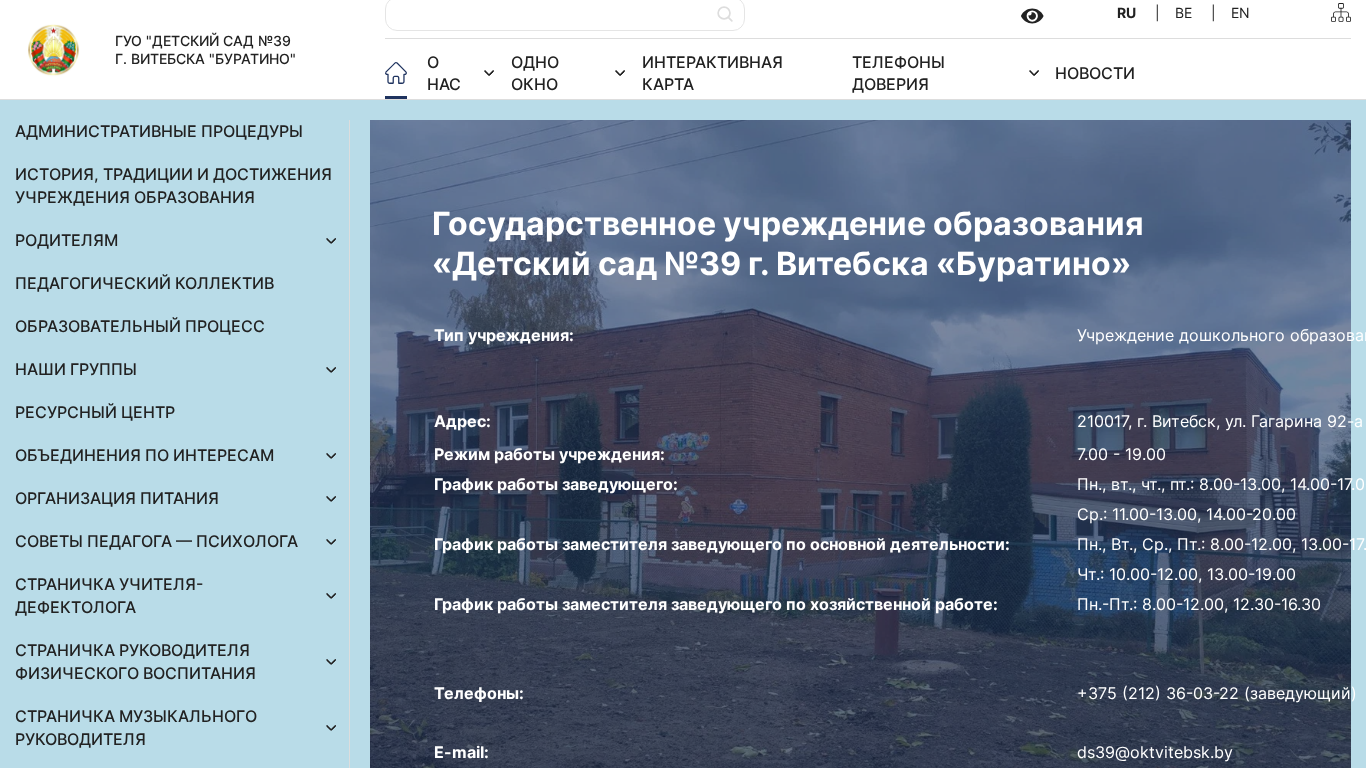Viewport: 1366px width, 768px height.
Task: Expand the НАШИ ГРУППЫ sidebar section
Action: pyautogui.click(x=331, y=370)
